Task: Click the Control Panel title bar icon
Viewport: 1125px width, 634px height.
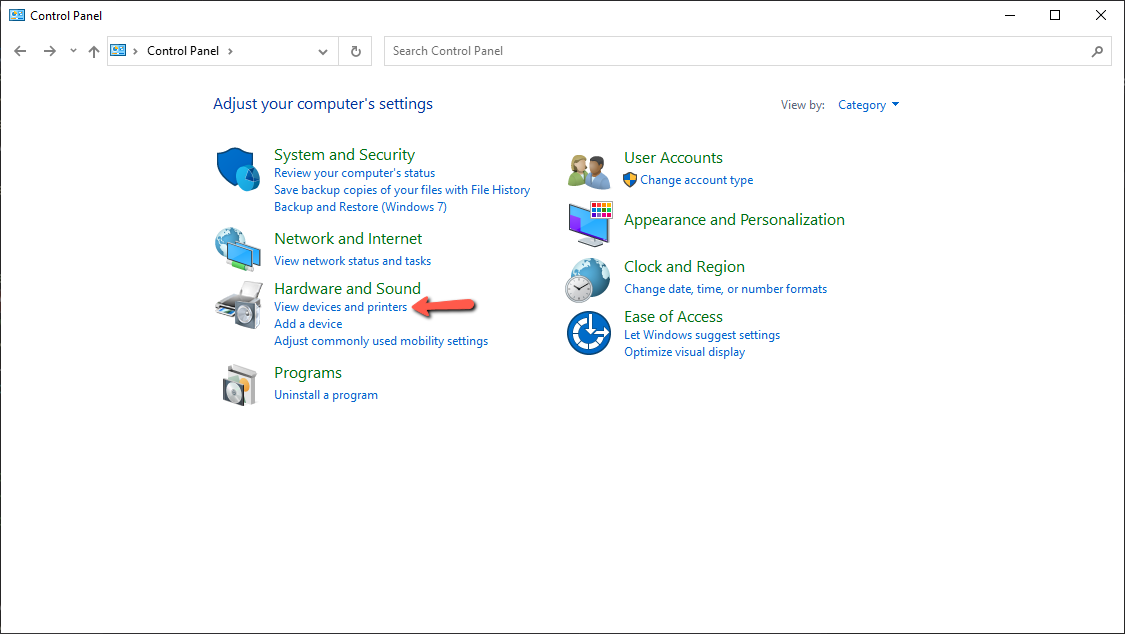Action: click(17, 15)
